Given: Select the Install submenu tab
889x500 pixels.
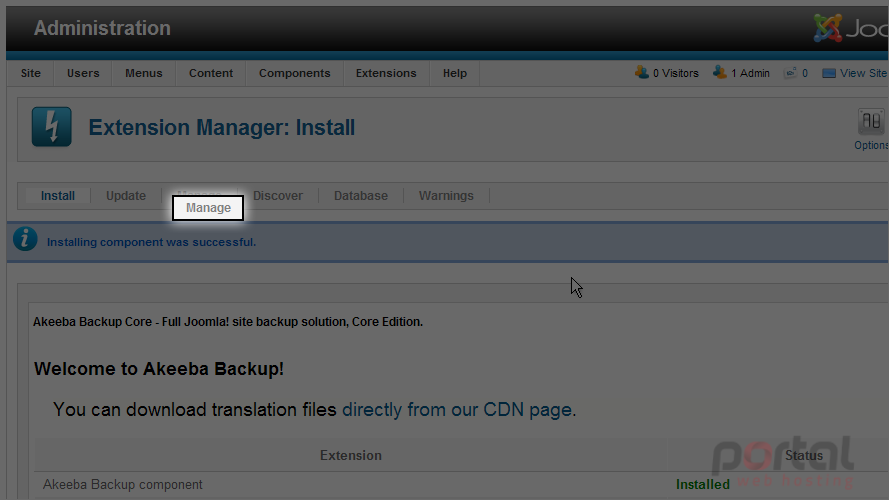Looking at the screenshot, I should 58,196.
